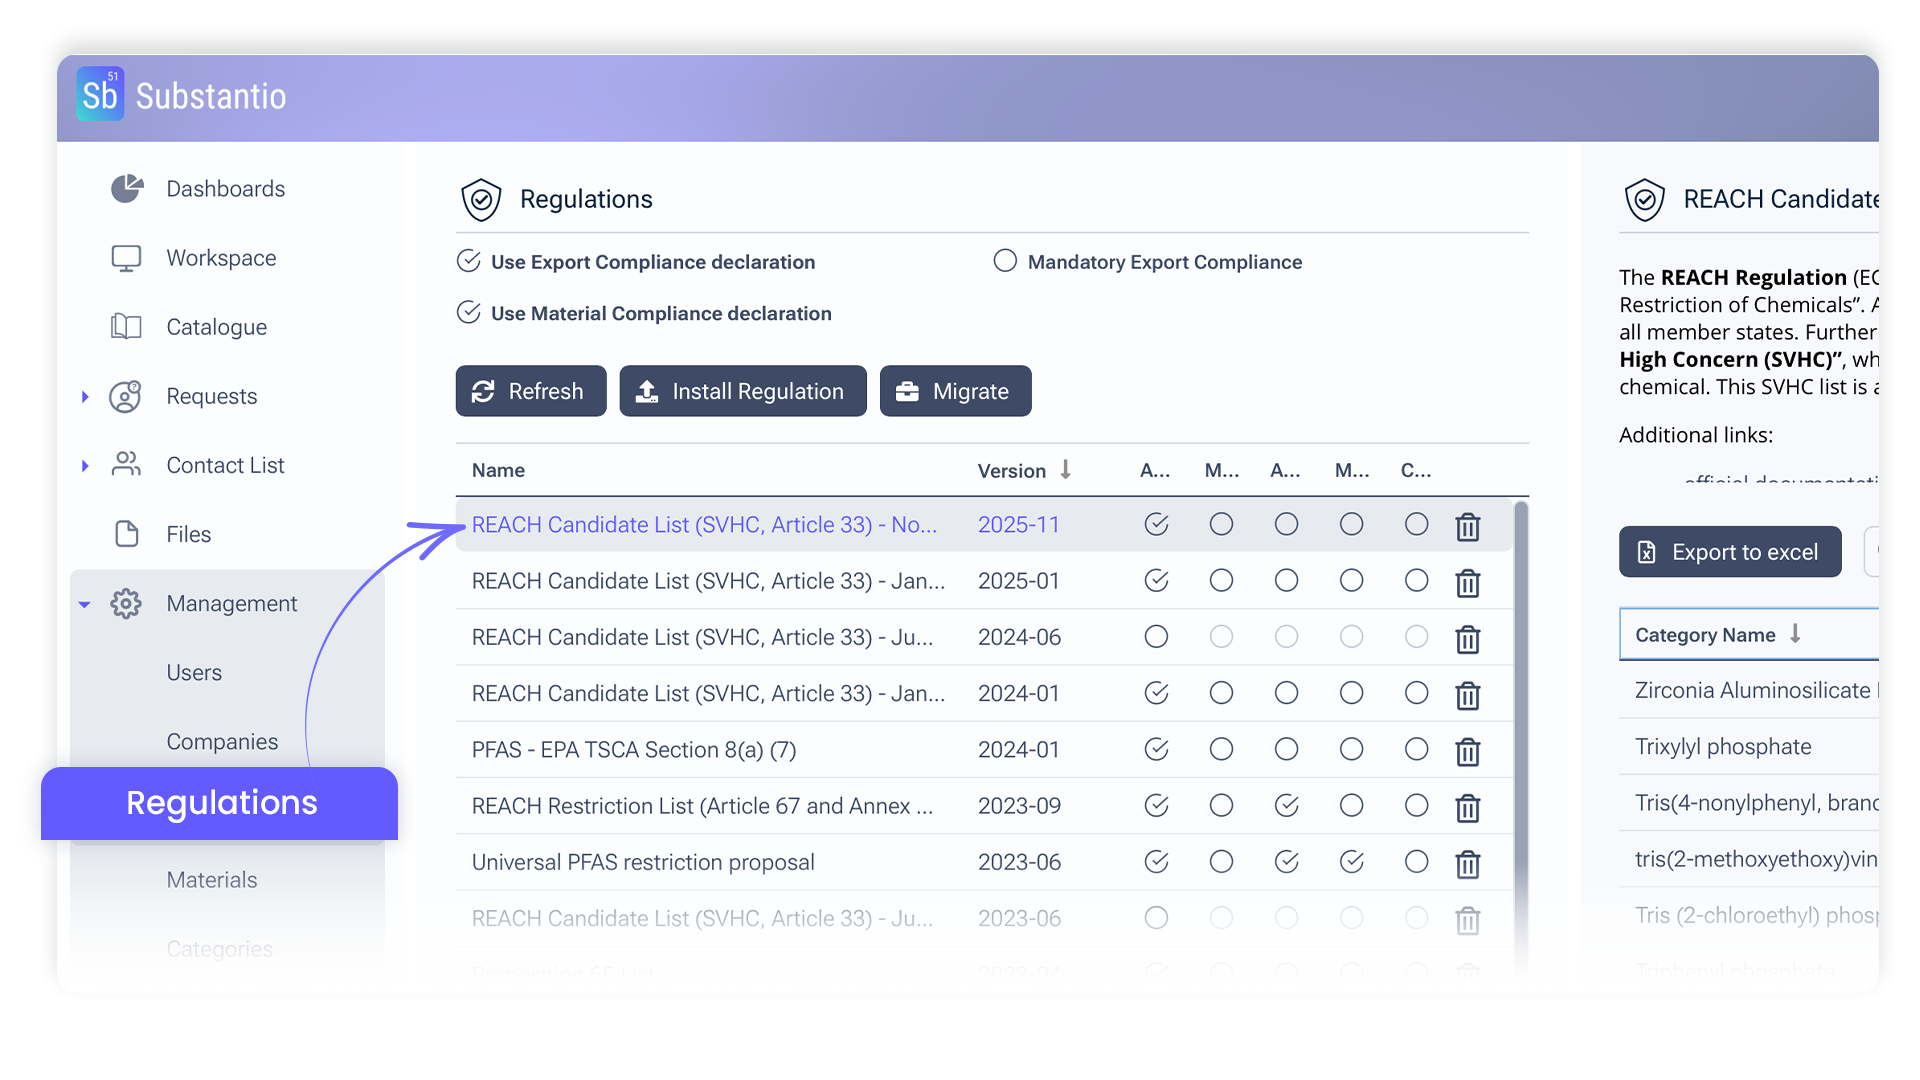The height and width of the screenshot is (1080, 1920).
Task: Open the REACH Candidate List 2025-11 version link
Action: (x=1019, y=524)
